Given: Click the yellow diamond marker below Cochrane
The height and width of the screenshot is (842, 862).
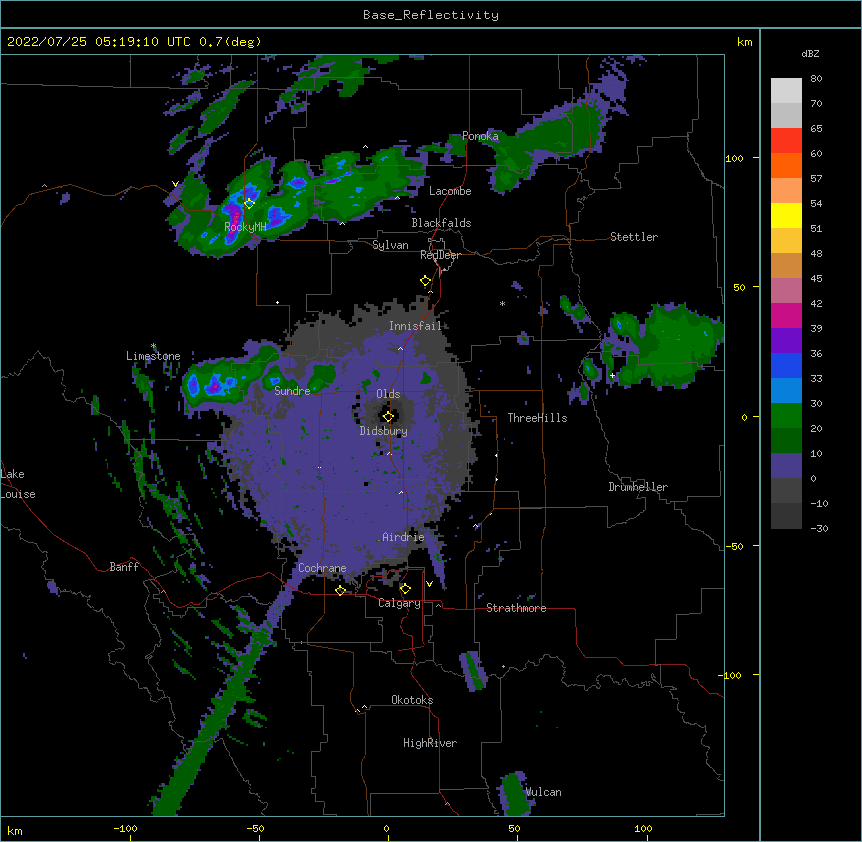Looking at the screenshot, I should pyautogui.click(x=340, y=590).
